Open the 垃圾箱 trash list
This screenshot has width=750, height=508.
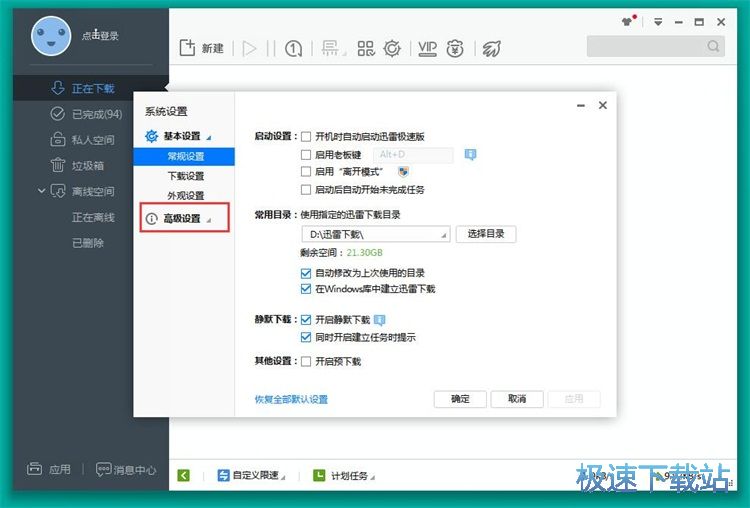[77, 166]
